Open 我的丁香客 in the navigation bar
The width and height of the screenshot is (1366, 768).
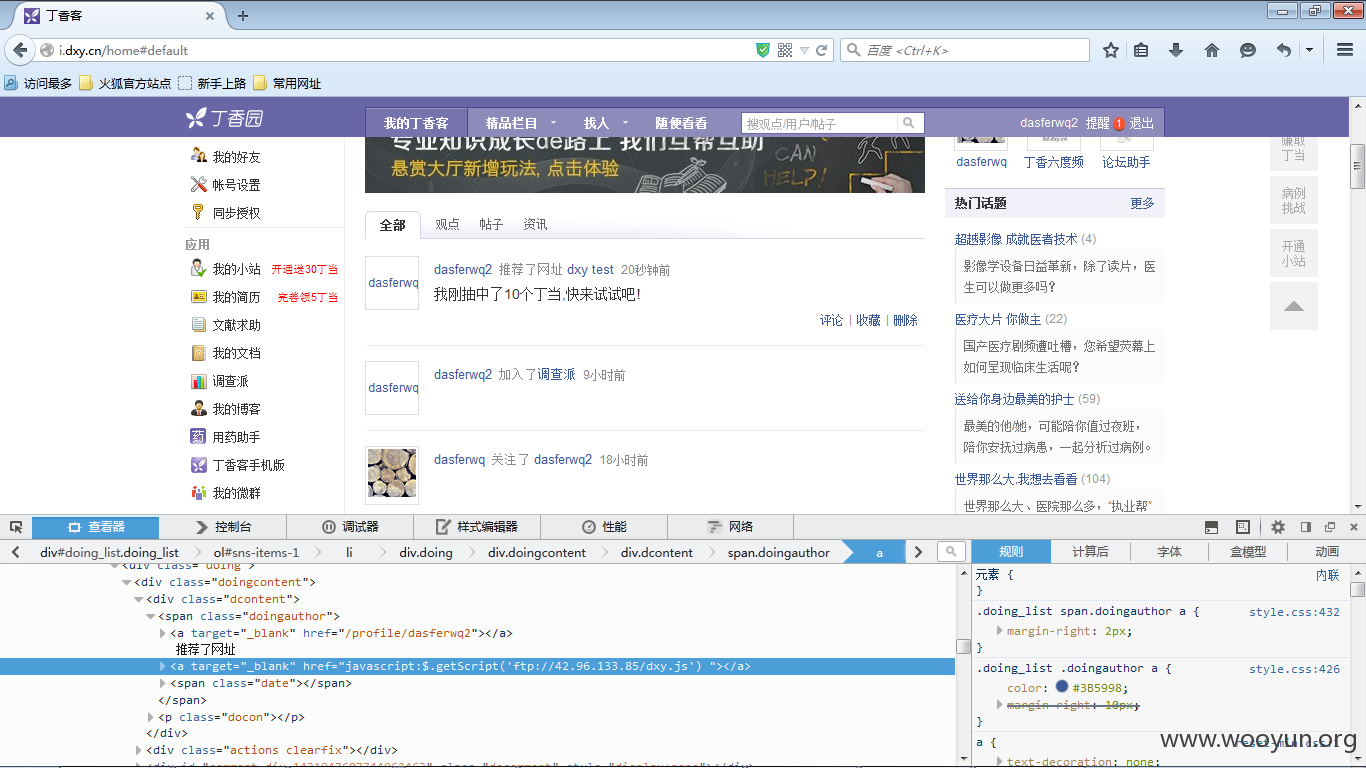(416, 123)
